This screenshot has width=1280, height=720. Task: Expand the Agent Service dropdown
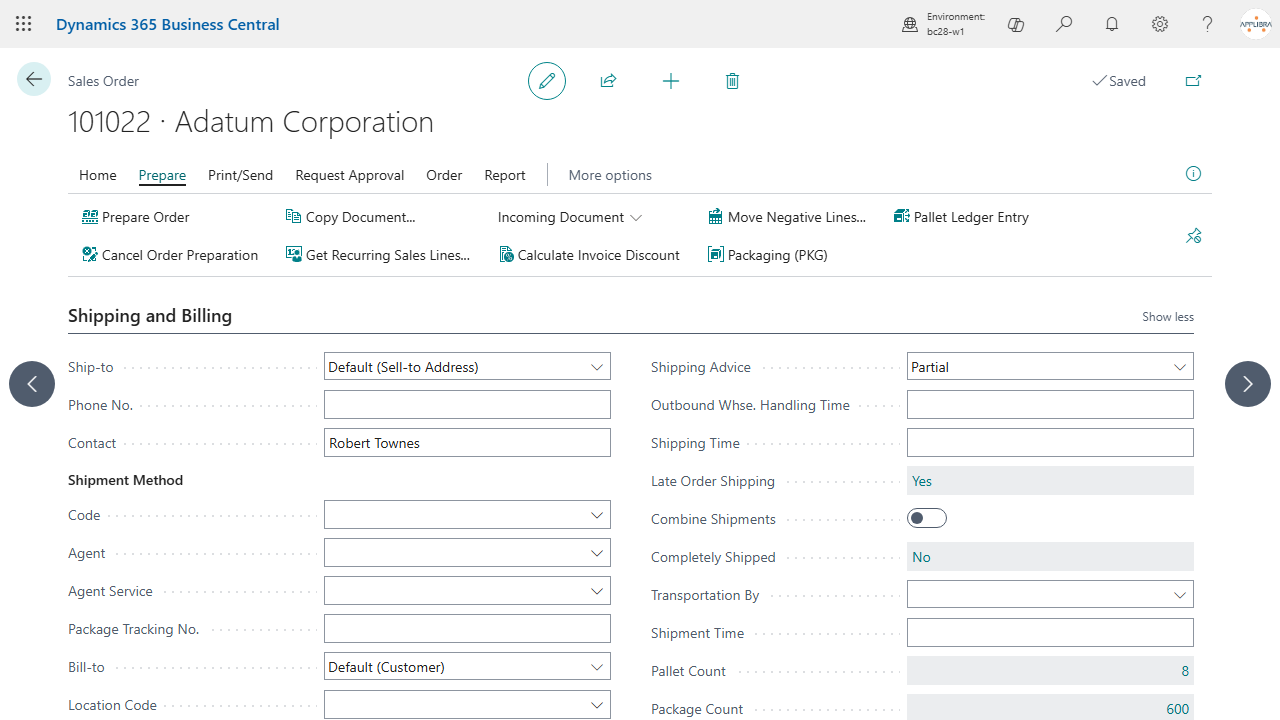pos(597,591)
